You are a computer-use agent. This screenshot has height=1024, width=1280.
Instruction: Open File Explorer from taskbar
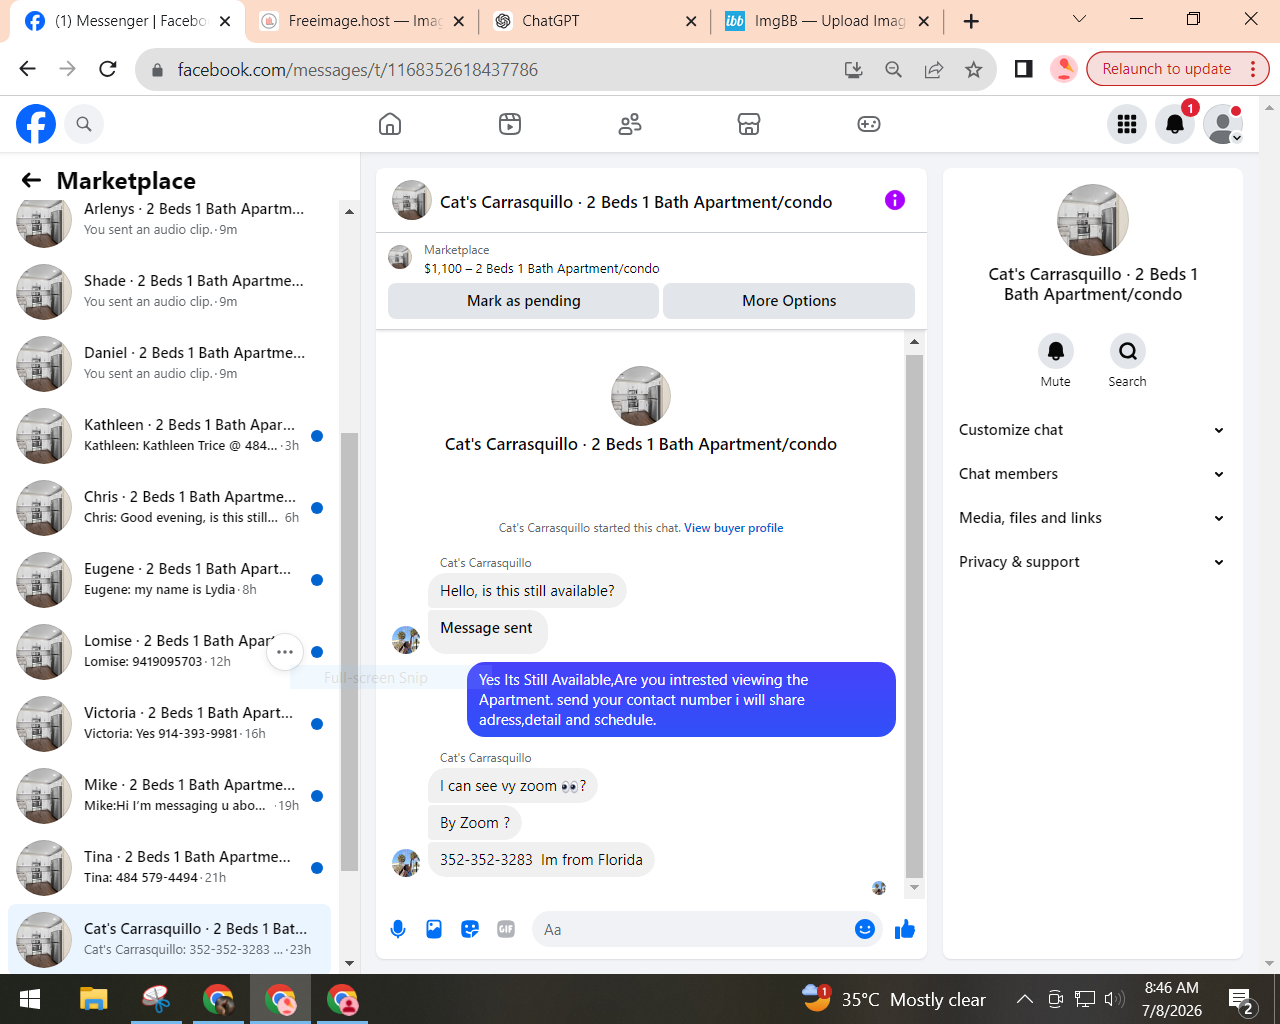tap(93, 999)
